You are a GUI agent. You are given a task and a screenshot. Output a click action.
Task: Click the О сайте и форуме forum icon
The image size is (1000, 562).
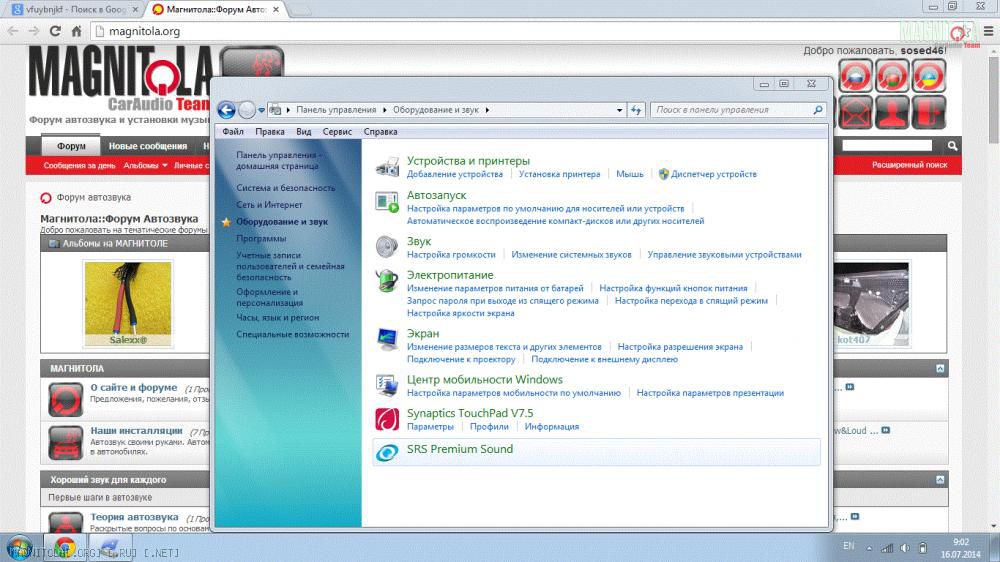click(66, 399)
